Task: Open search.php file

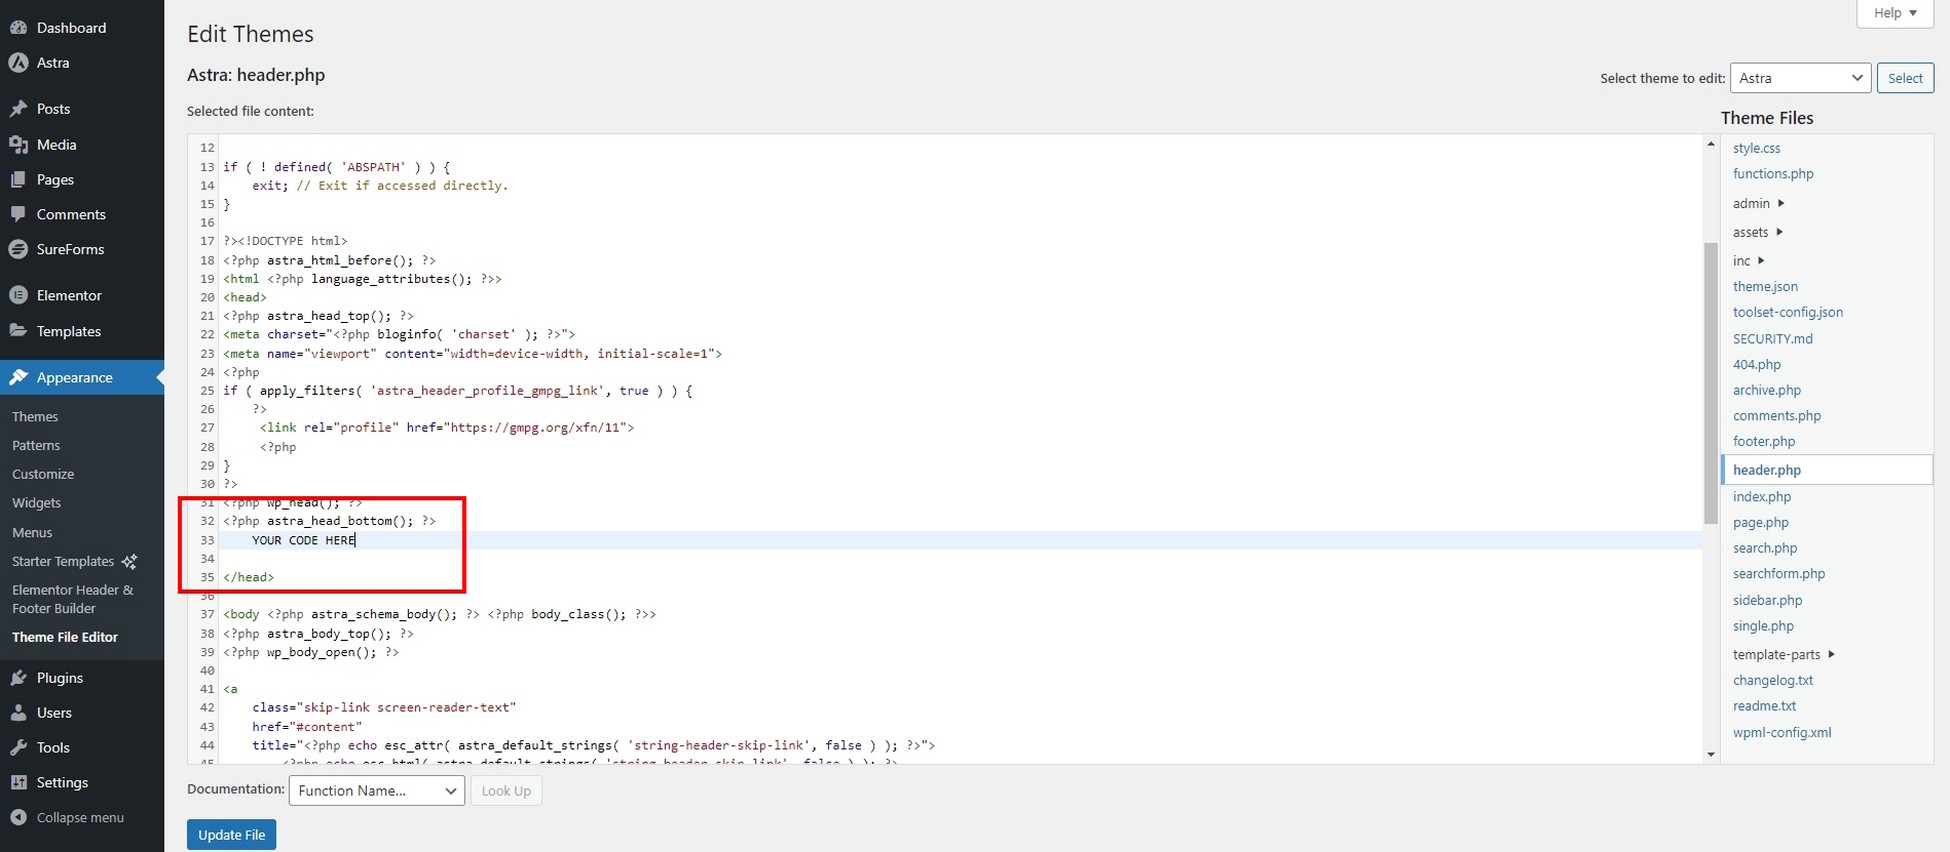Action: 1765,549
